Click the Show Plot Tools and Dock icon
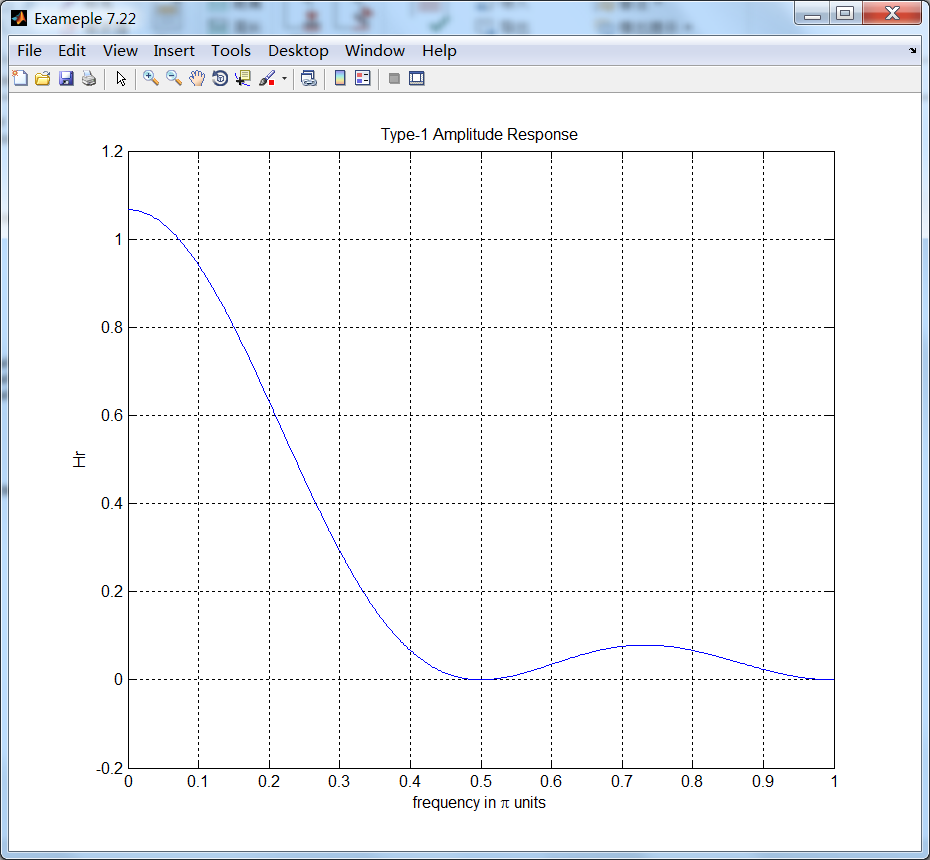The image size is (930, 860). click(417, 78)
